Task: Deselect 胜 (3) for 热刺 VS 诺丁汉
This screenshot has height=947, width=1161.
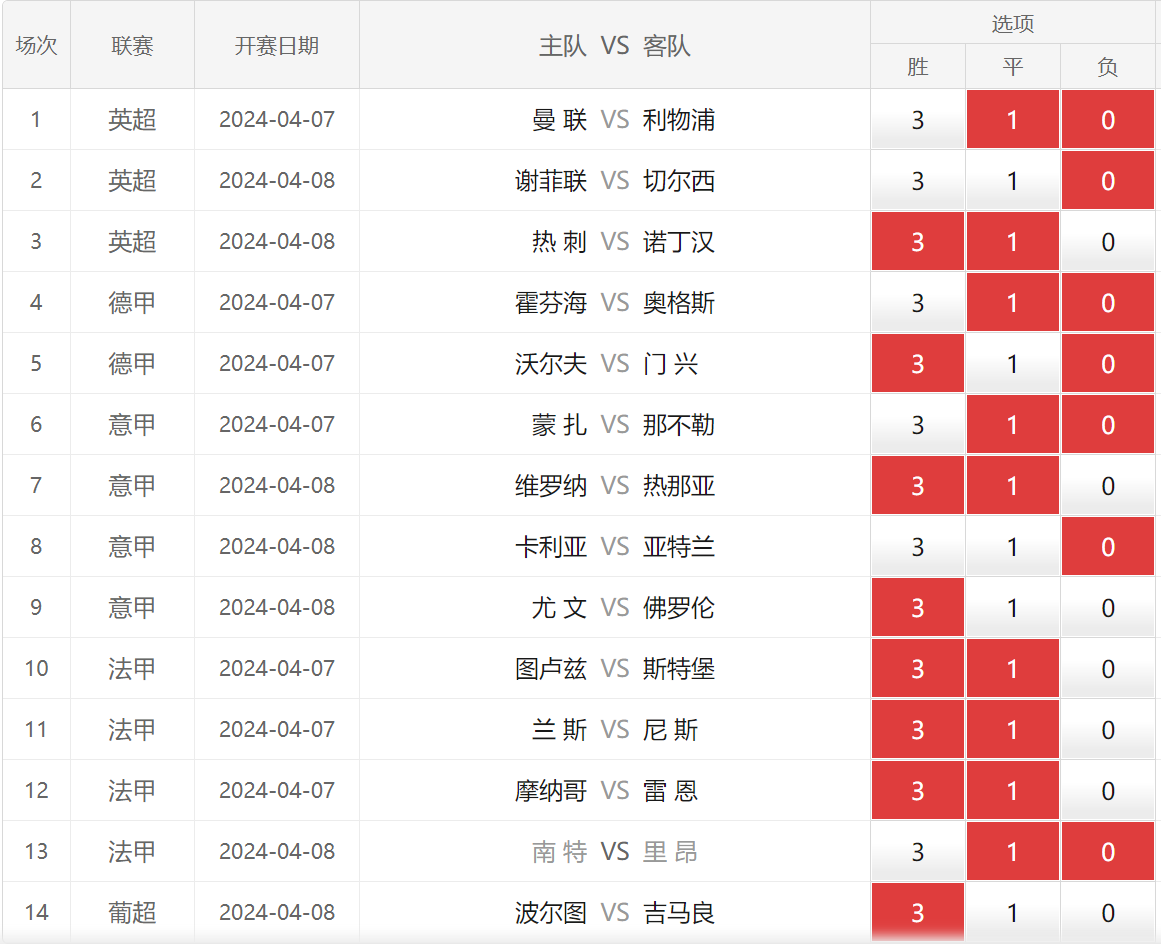Action: [x=917, y=241]
